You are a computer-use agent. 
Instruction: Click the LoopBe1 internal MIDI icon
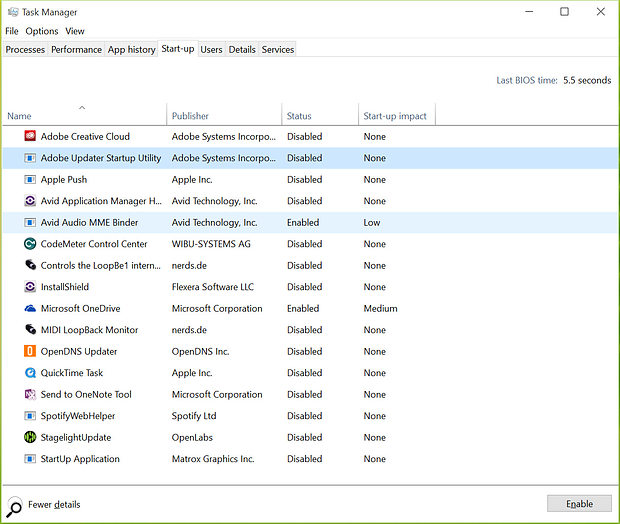tap(30, 265)
